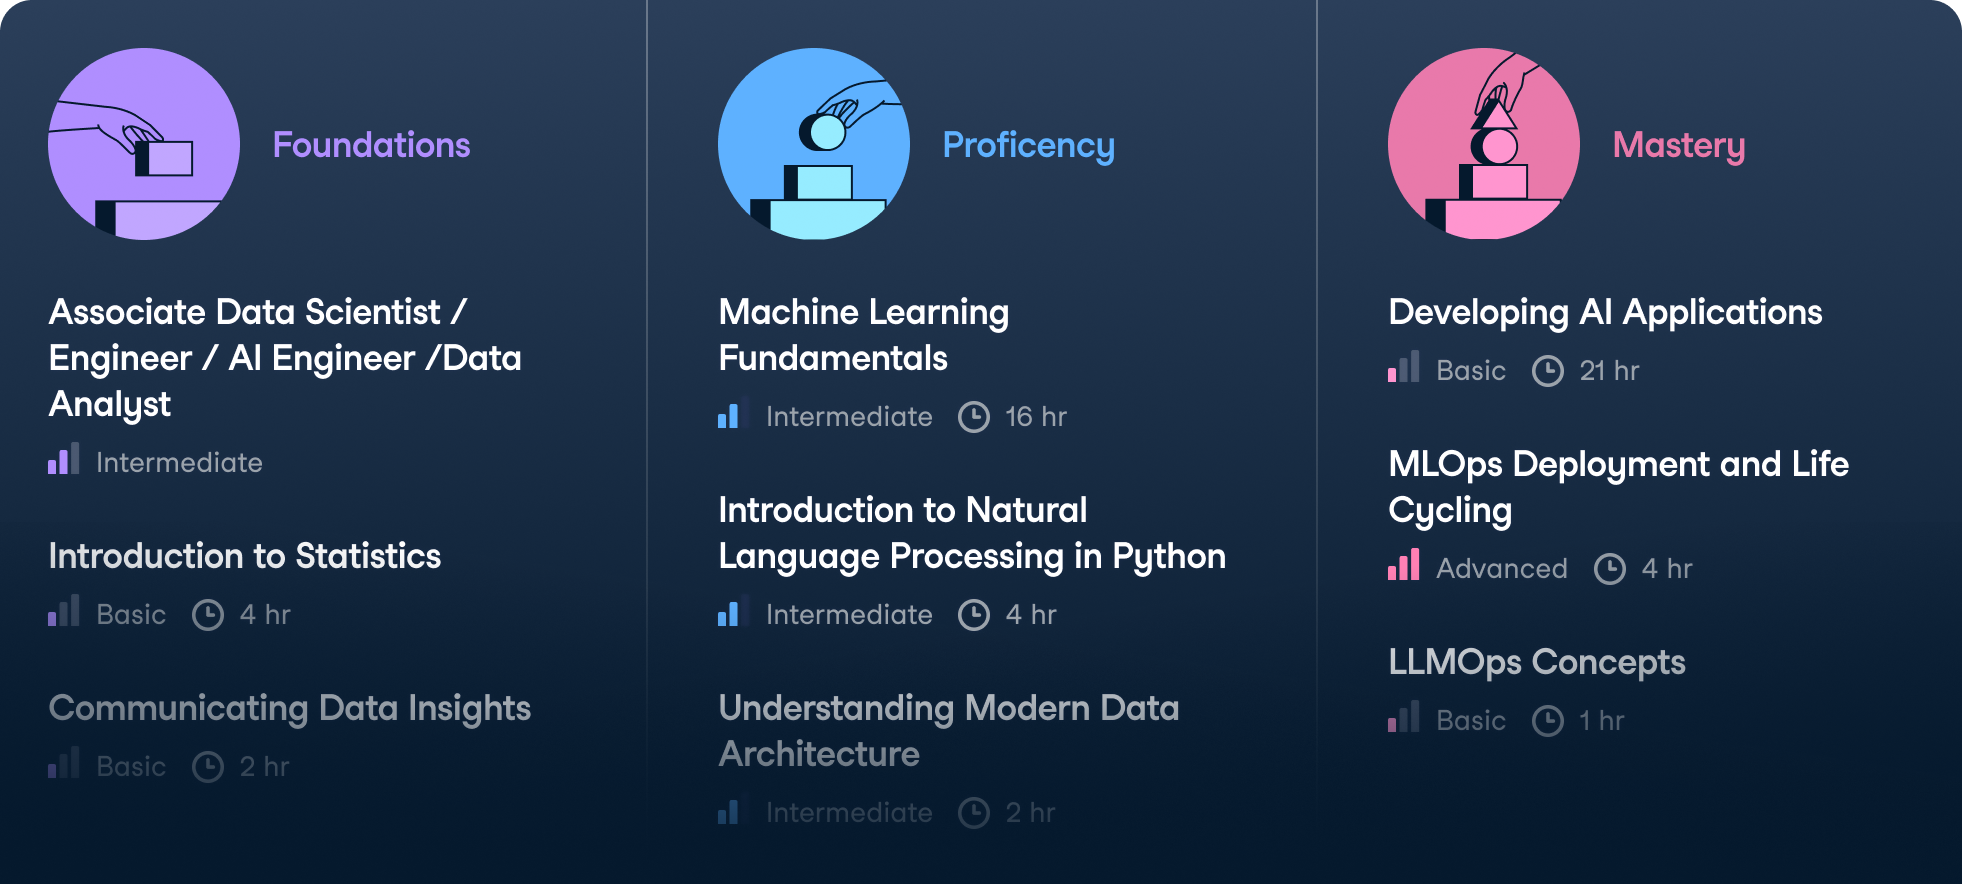Open Machine Learning Fundamentals course

[x=864, y=335]
